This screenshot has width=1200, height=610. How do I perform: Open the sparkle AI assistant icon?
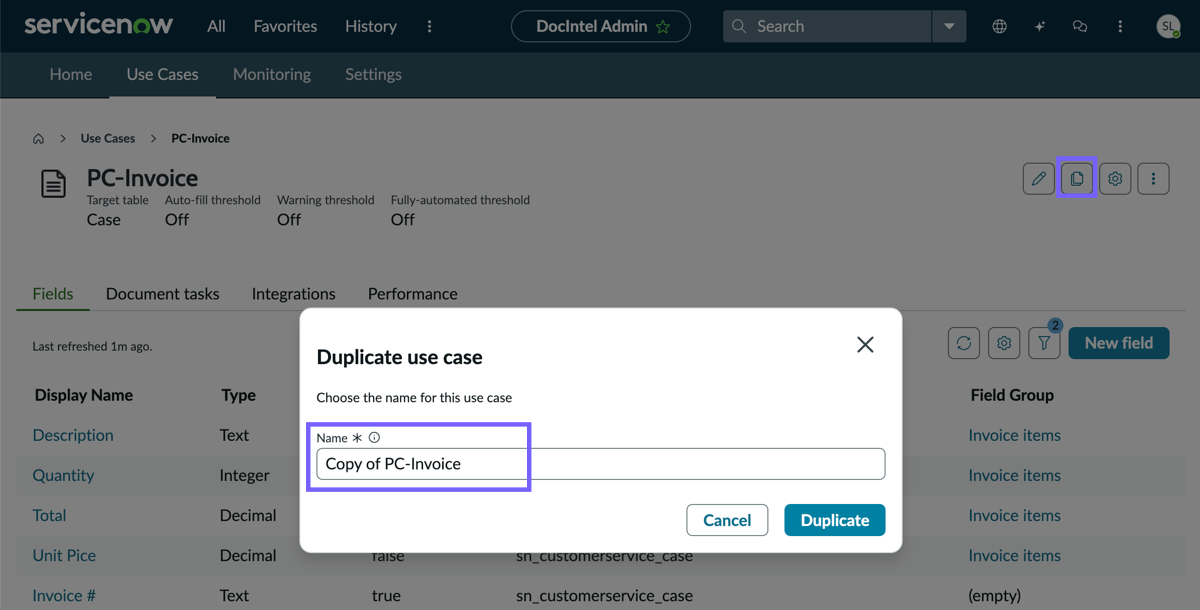1040,26
